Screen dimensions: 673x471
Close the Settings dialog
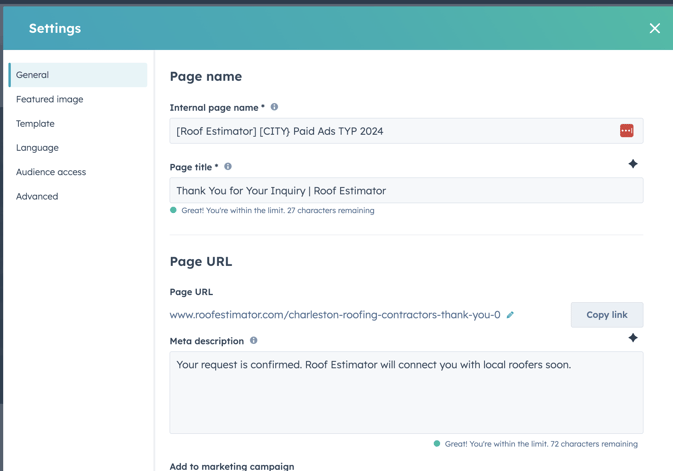coord(654,28)
